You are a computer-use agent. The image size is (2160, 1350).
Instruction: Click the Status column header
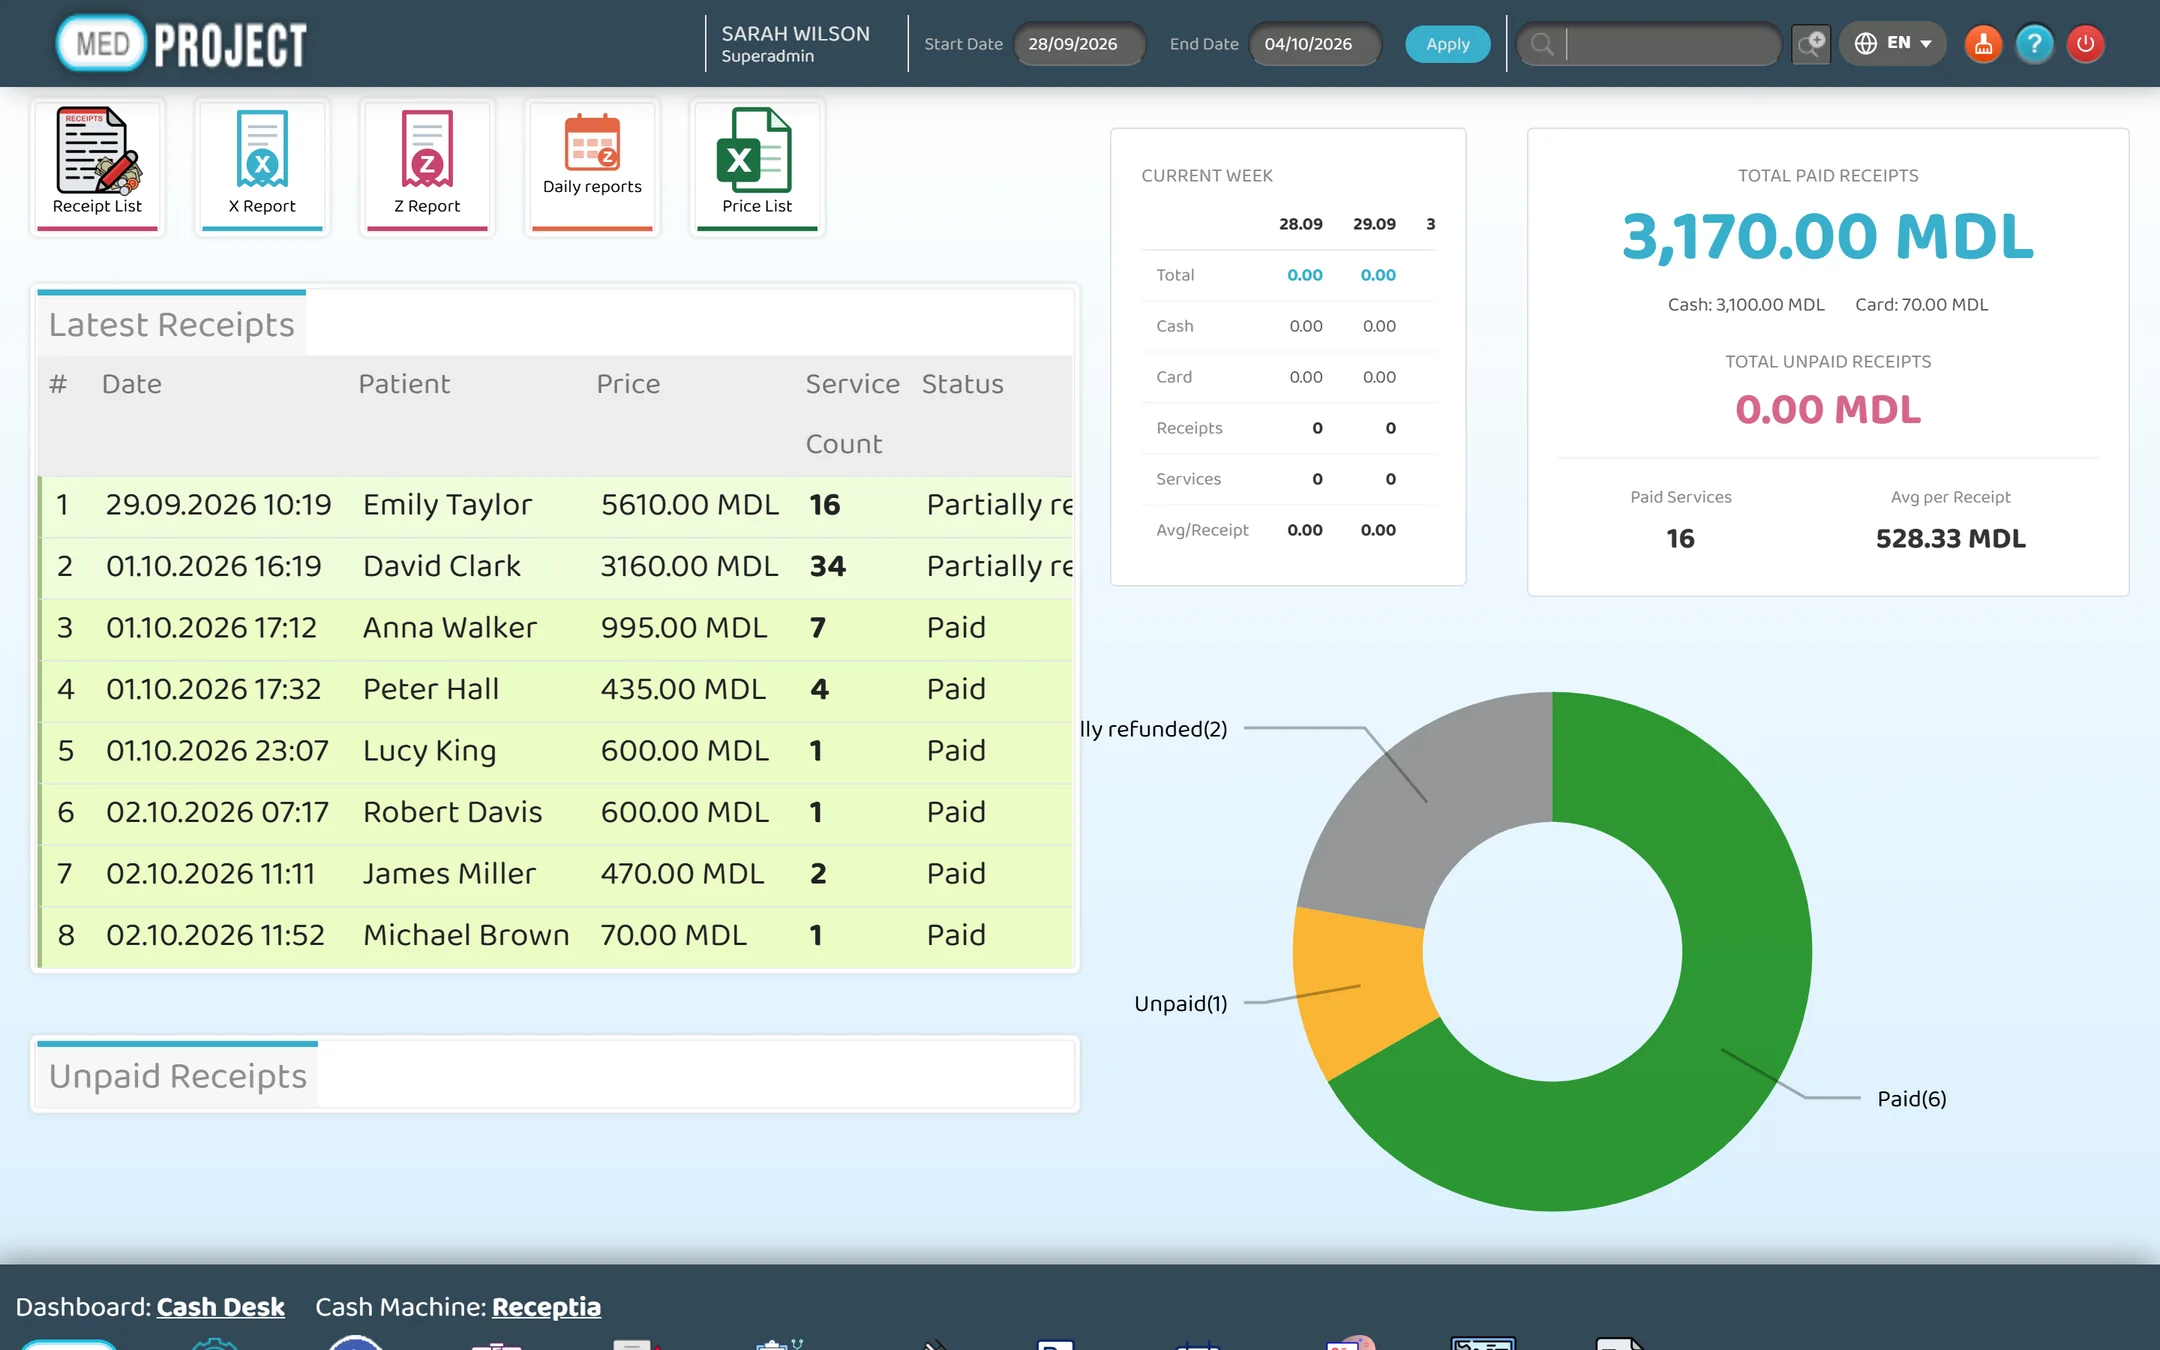[962, 384]
